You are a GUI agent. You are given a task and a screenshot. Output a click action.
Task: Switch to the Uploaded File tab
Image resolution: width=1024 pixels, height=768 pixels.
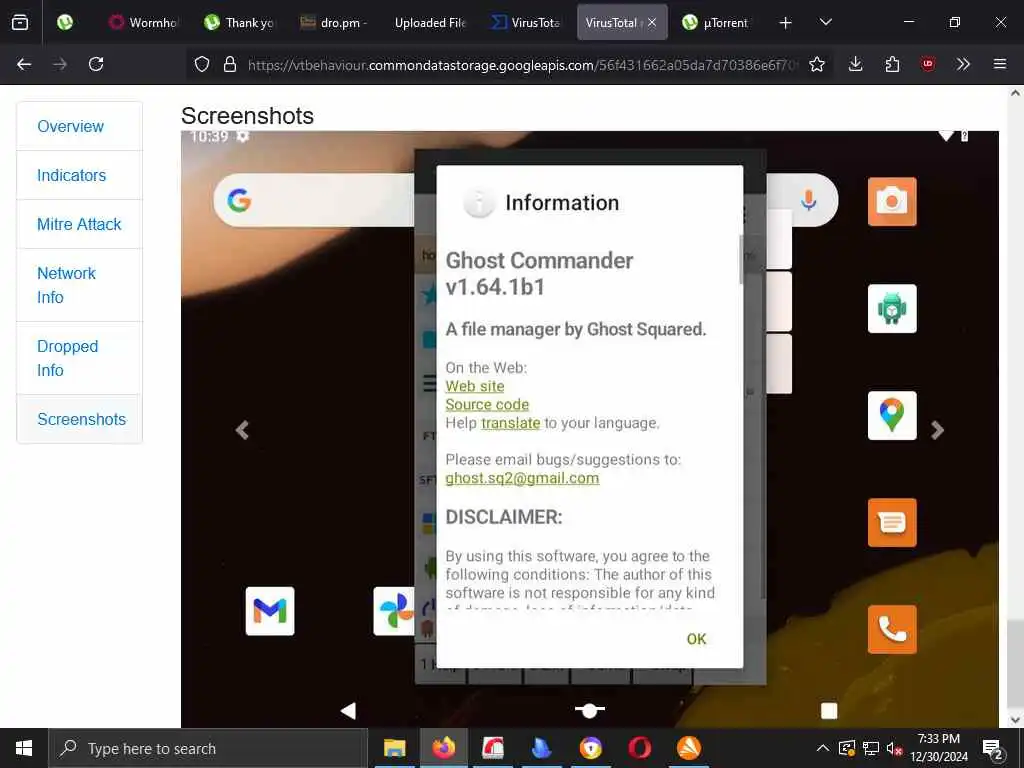[x=430, y=22]
